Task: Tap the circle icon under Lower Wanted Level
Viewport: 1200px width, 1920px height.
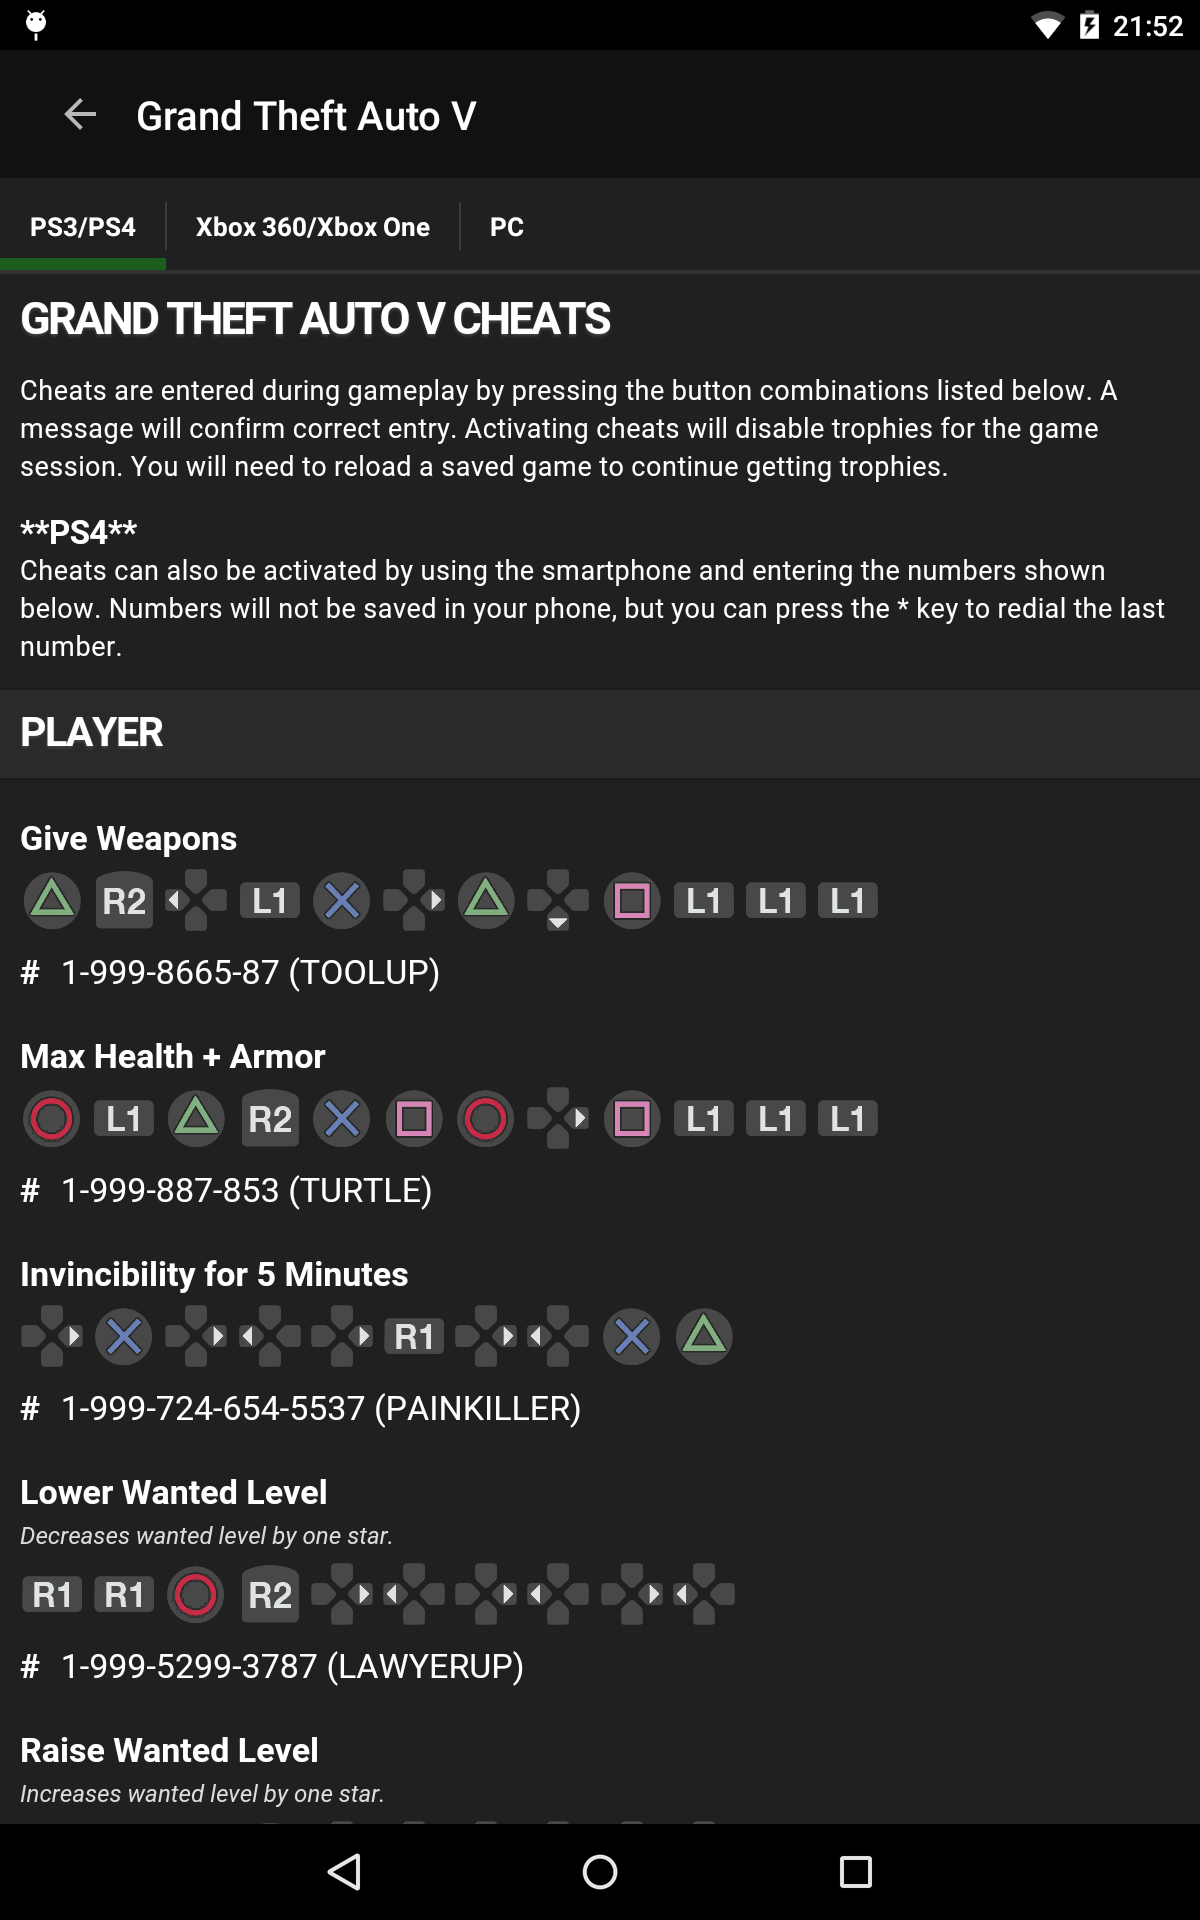Action: click(196, 1594)
